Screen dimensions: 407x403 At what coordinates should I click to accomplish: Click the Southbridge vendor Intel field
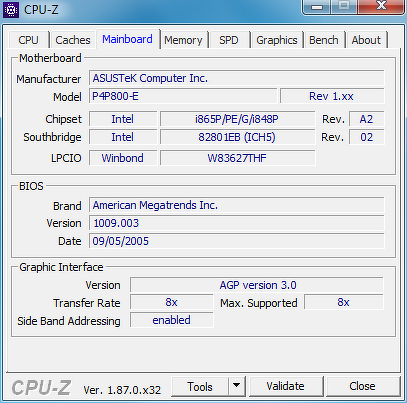123,137
